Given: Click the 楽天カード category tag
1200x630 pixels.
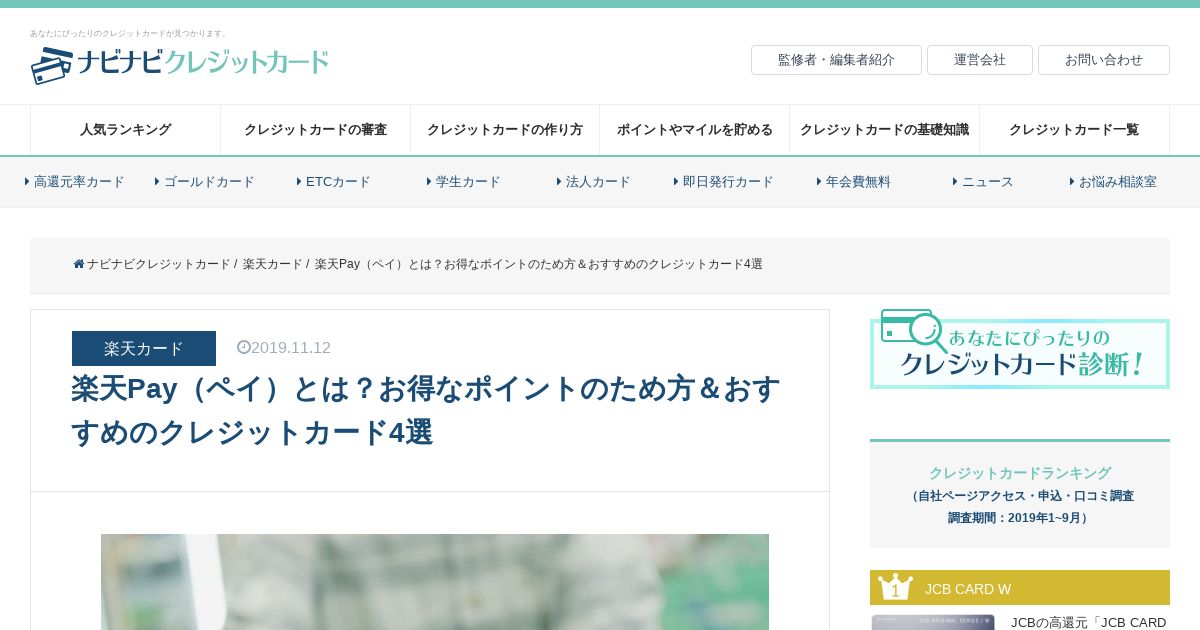Looking at the screenshot, I should [144, 348].
